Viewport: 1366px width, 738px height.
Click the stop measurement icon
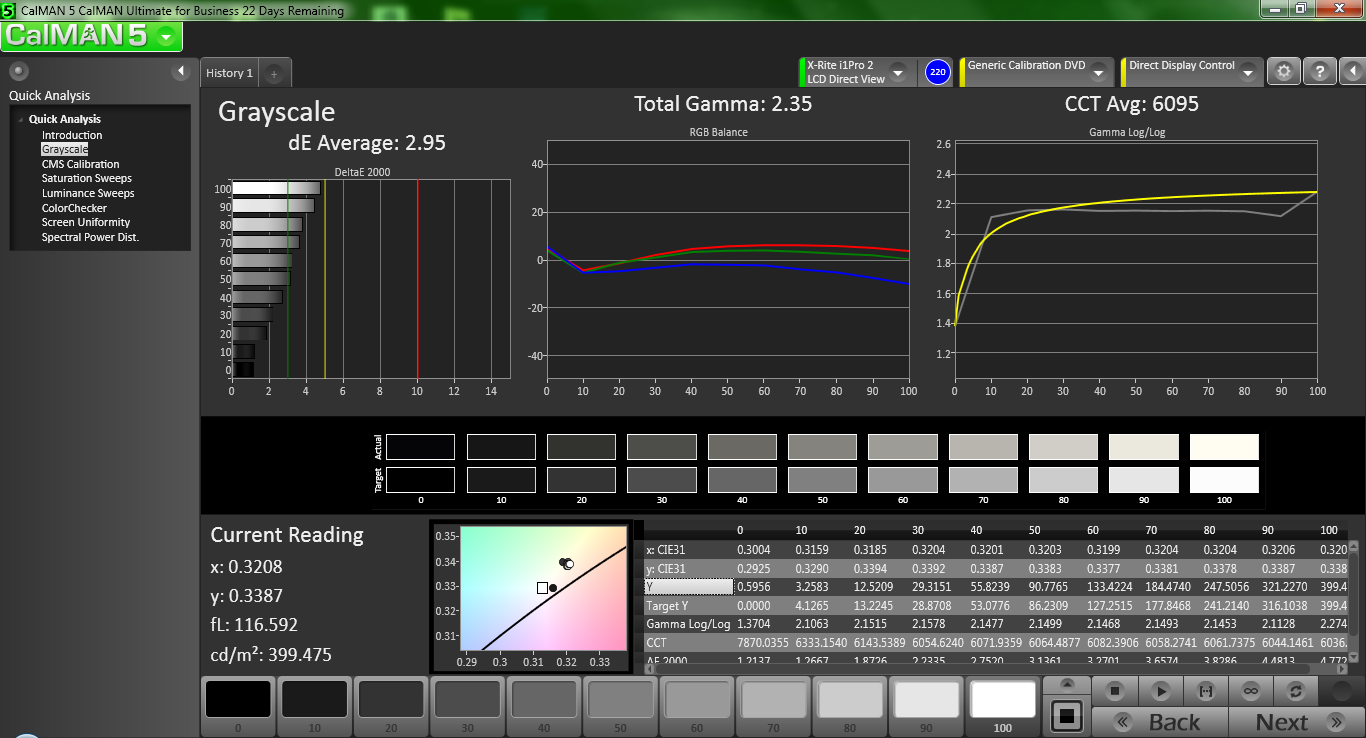[1116, 691]
